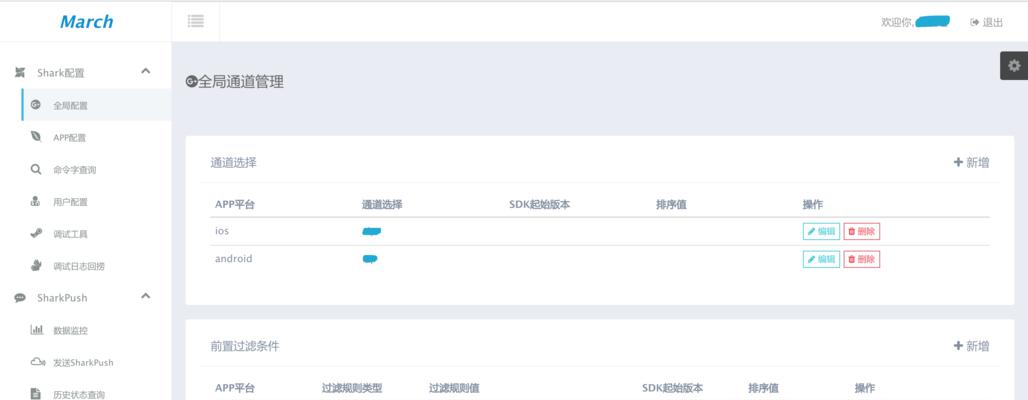Click the 历史状态查询 document icon
The width and height of the screenshot is (1028, 400).
click(36, 393)
